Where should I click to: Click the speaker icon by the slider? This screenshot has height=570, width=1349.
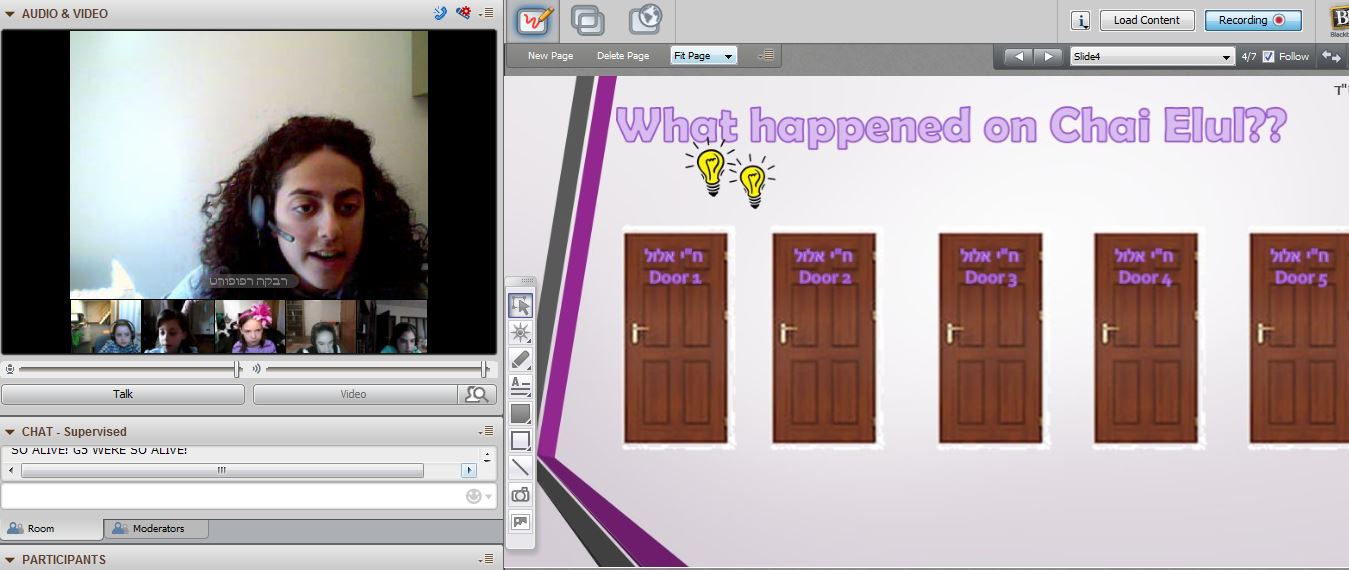(x=256, y=369)
